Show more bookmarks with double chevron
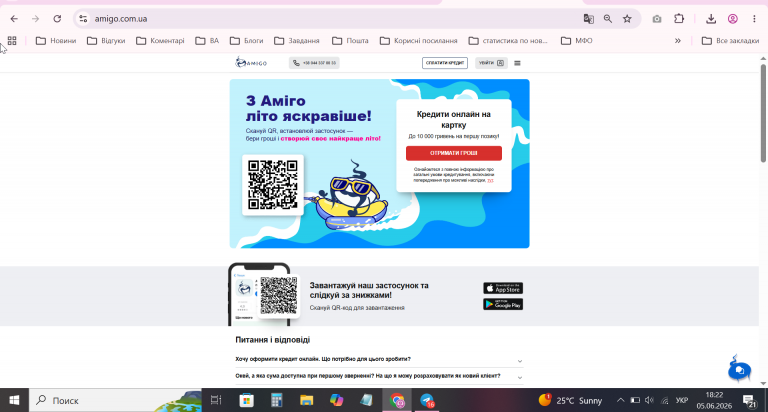 [x=677, y=41]
